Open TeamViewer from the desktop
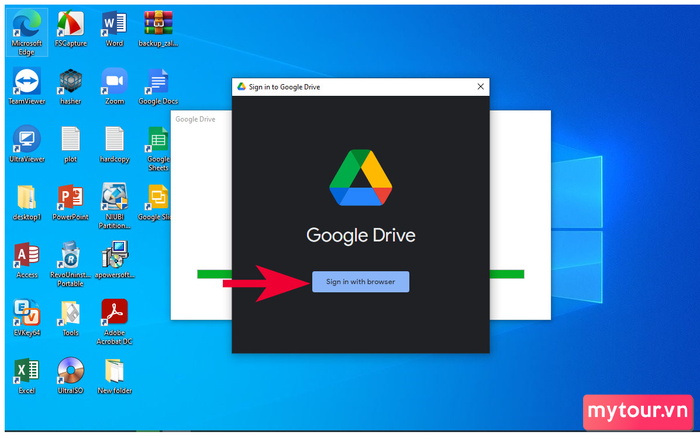Viewport: 700px width, 439px height. click(x=27, y=87)
